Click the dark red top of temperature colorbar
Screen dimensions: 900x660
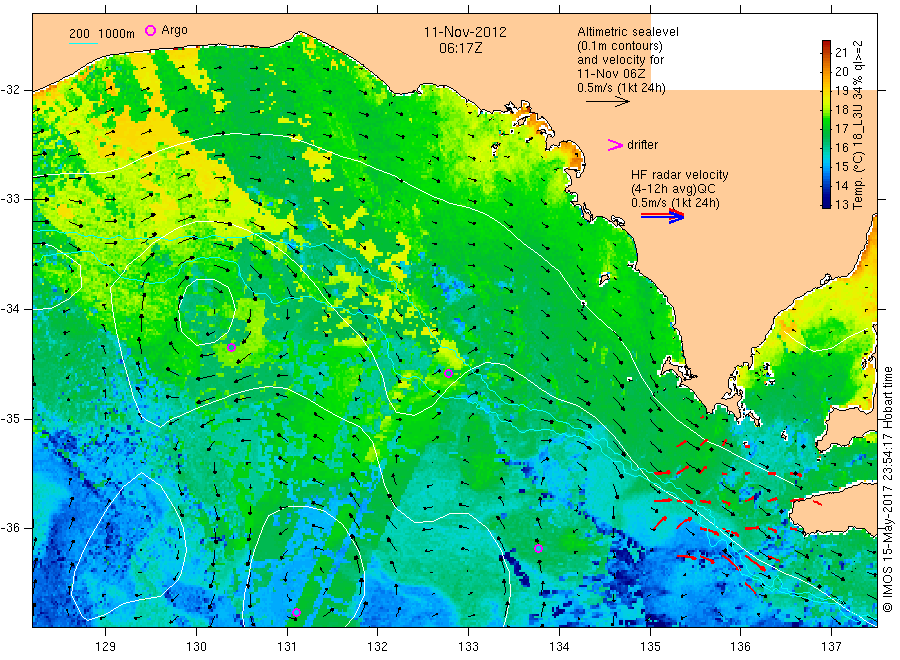[826, 44]
